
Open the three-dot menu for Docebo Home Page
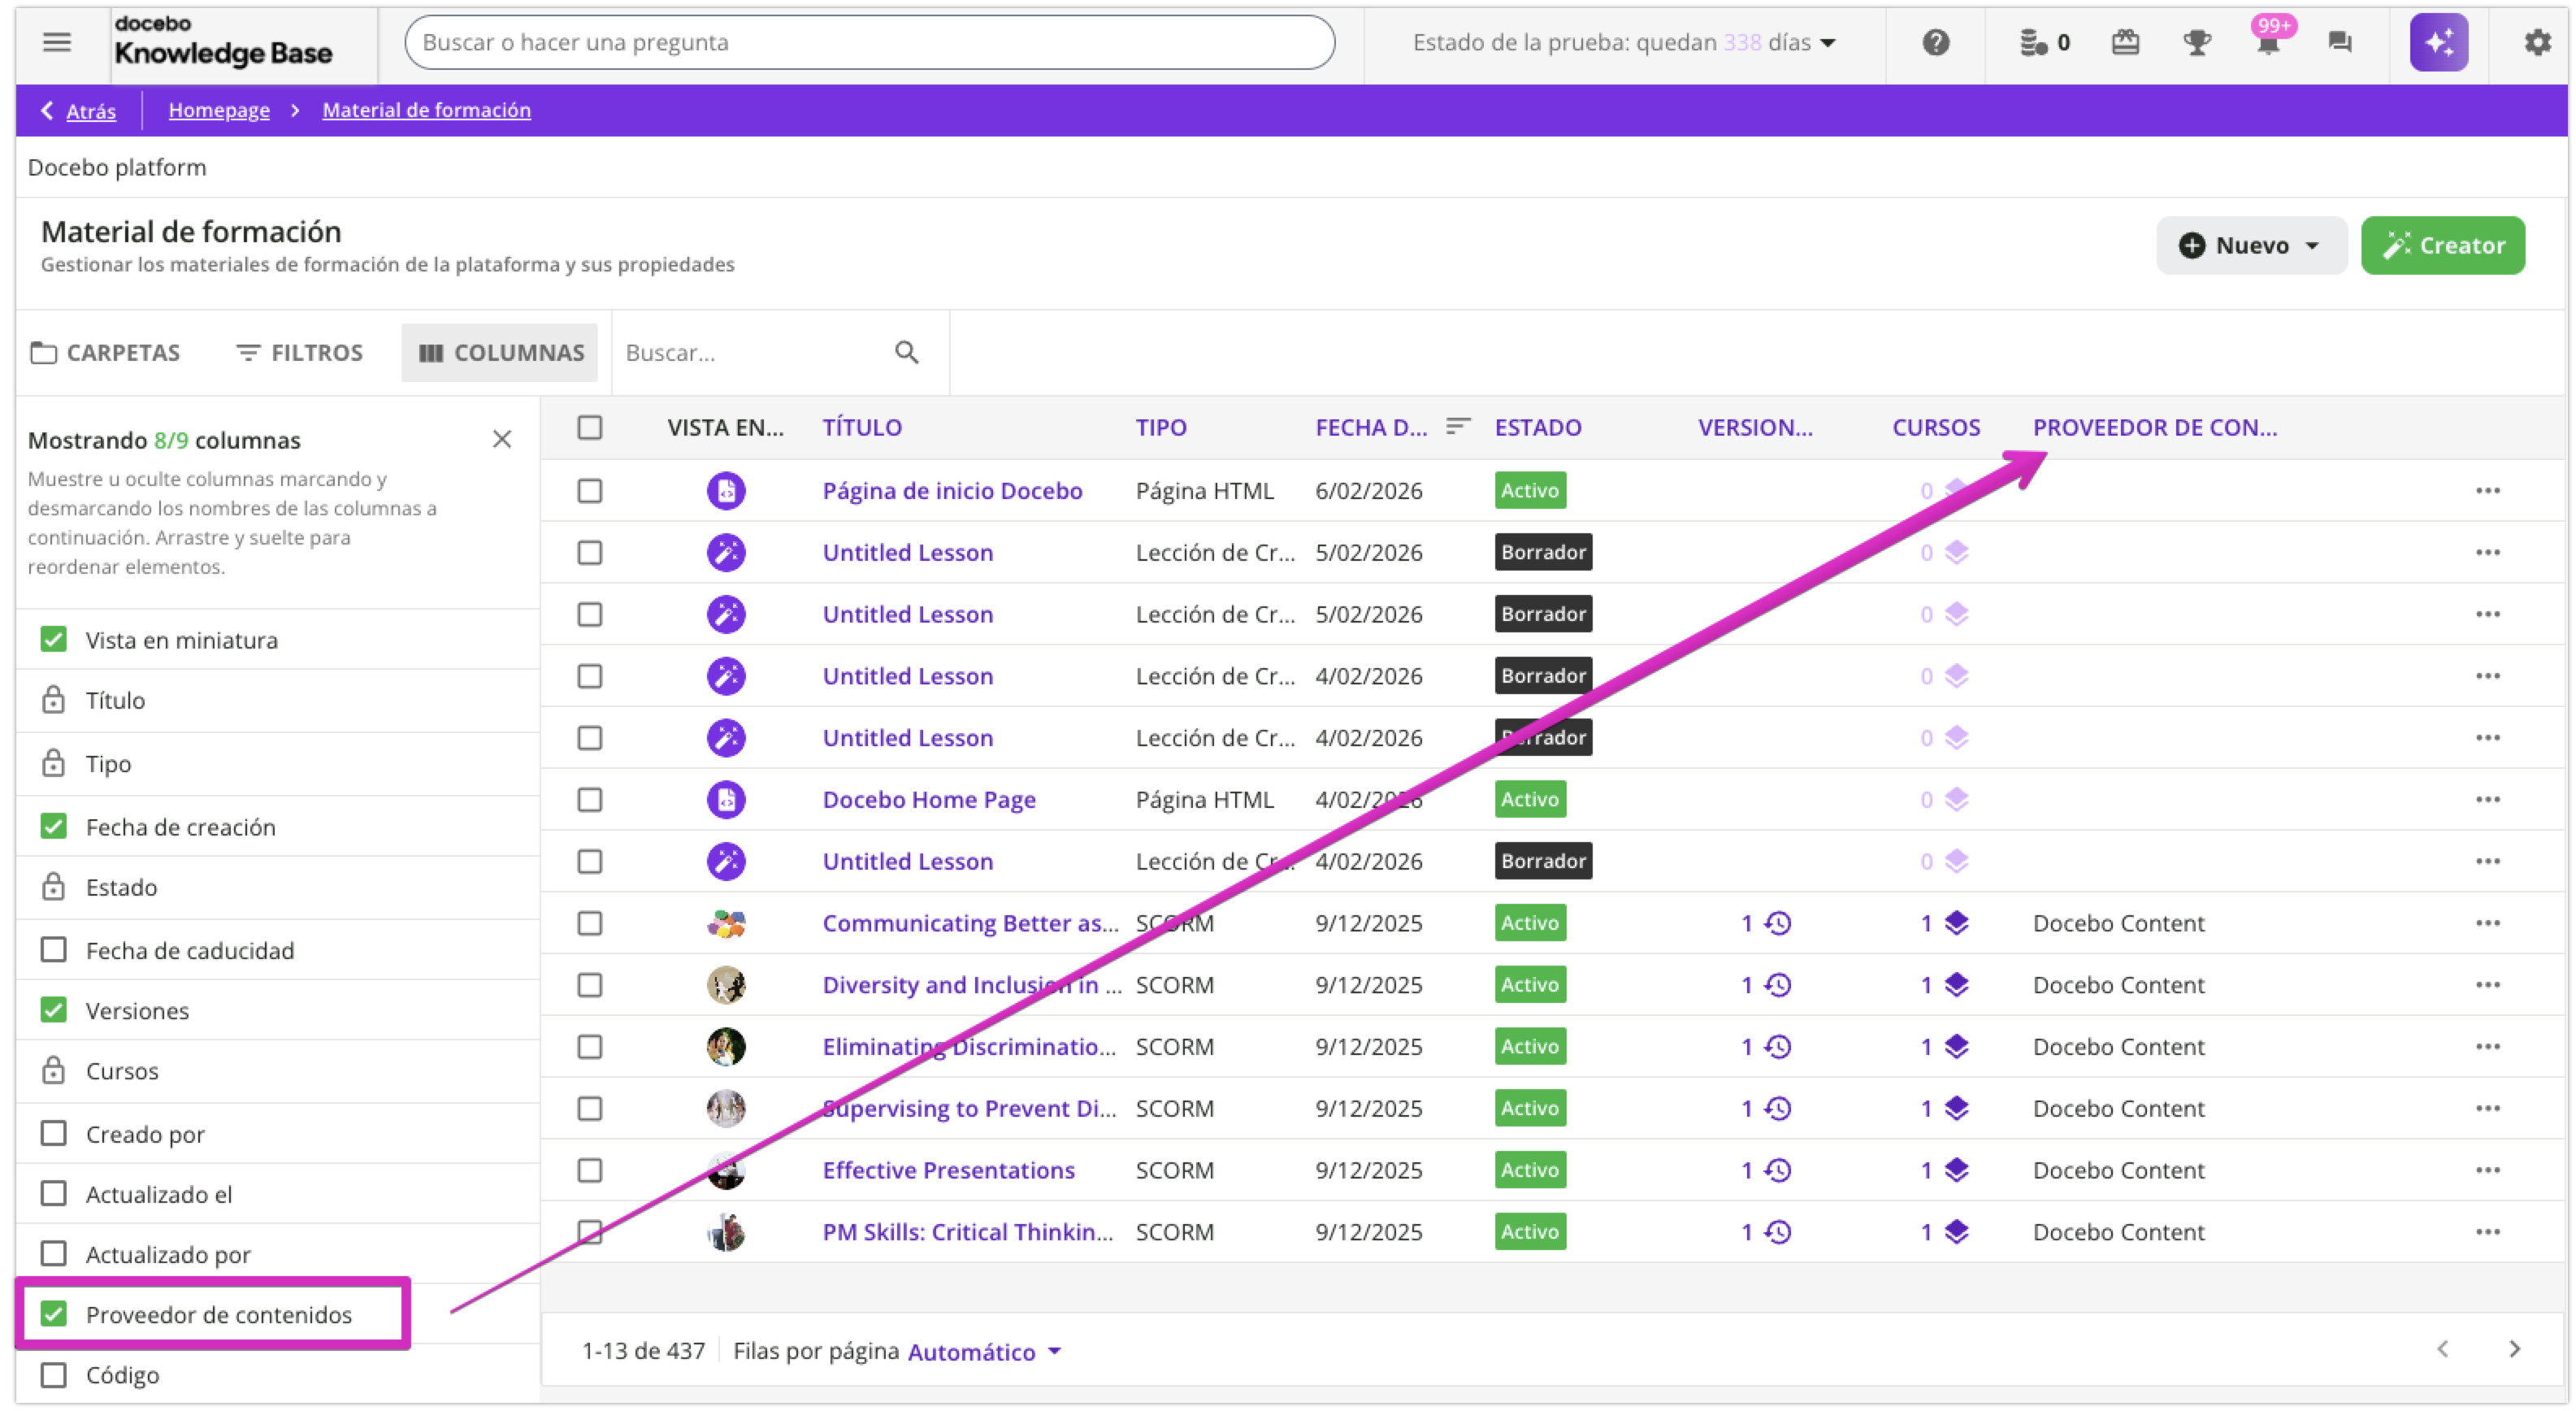pos(2487,800)
